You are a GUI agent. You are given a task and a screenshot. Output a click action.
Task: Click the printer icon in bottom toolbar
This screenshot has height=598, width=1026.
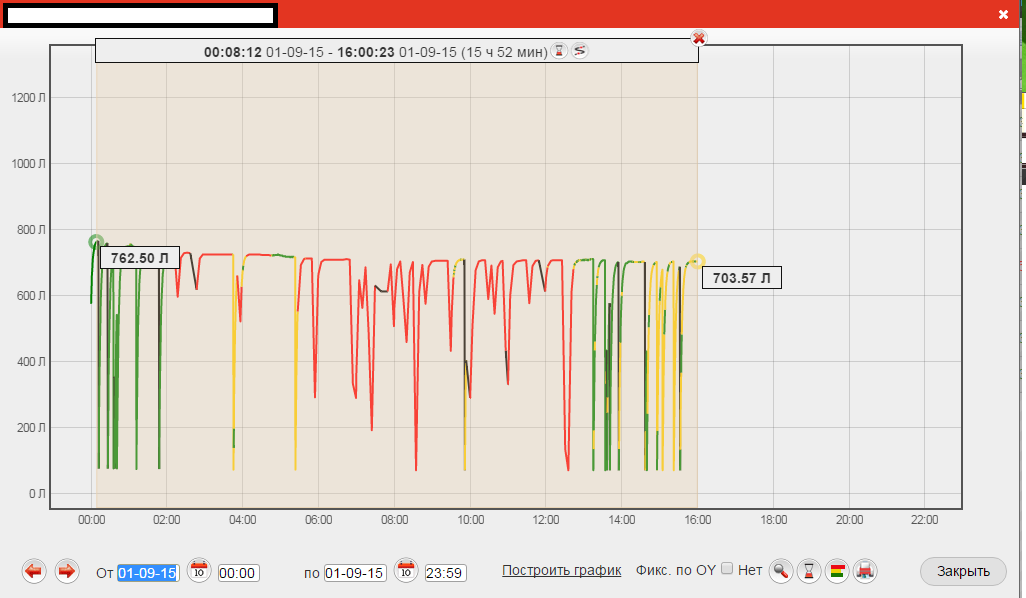pos(867,571)
